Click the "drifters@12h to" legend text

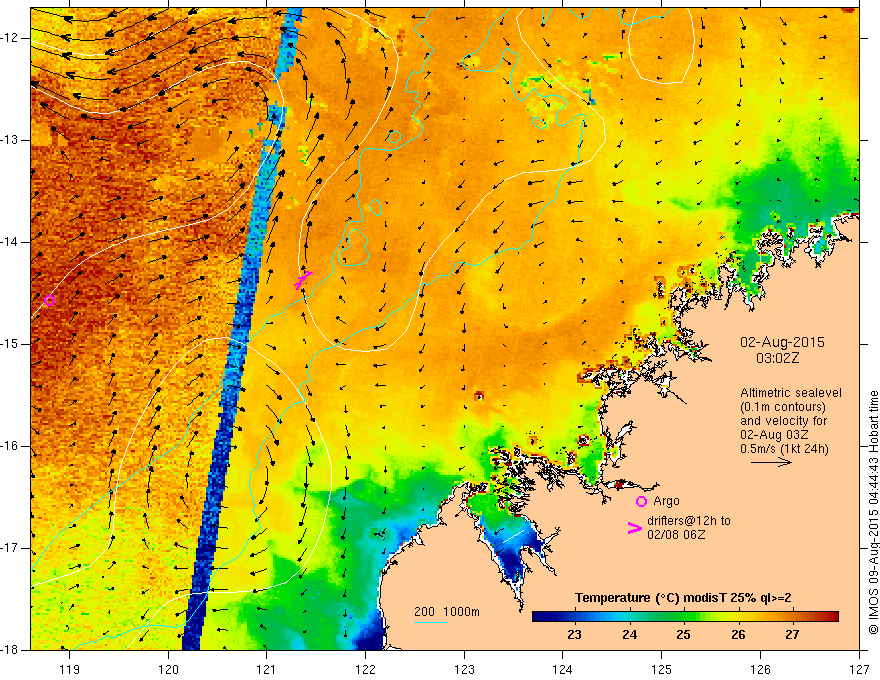click(689, 521)
